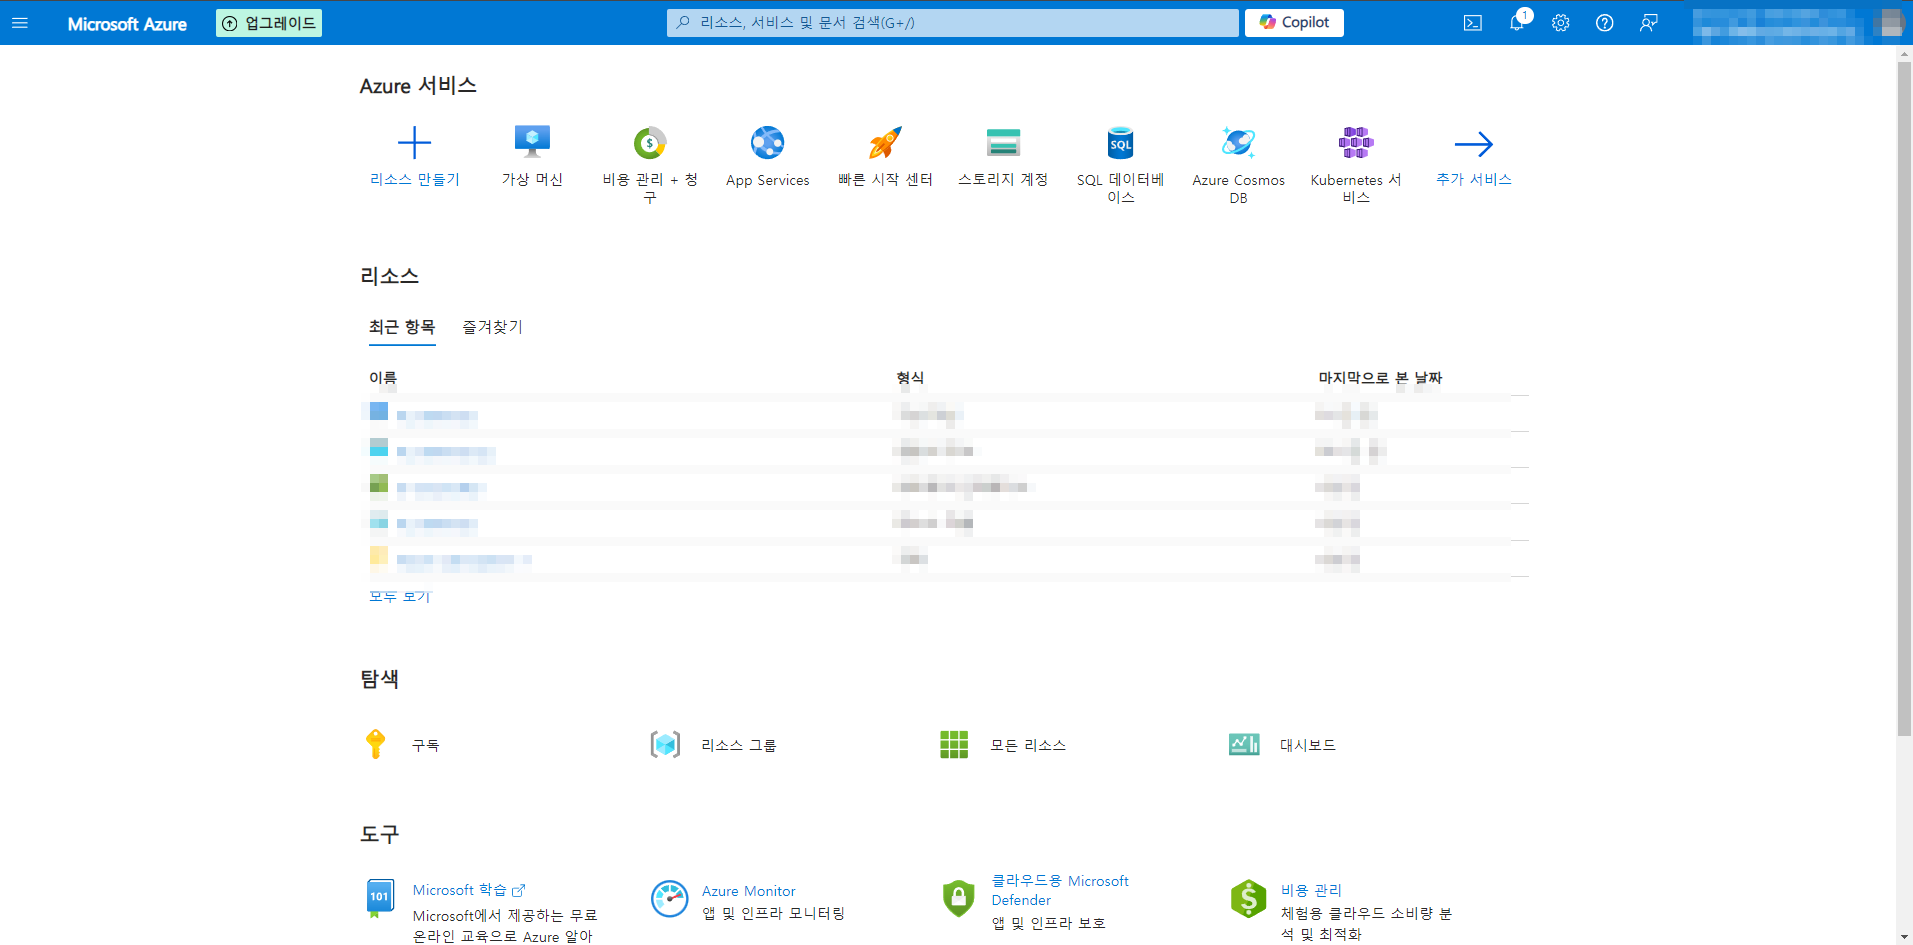1913x945 pixels.
Task: Open notifications bell
Action: pos(1517,22)
